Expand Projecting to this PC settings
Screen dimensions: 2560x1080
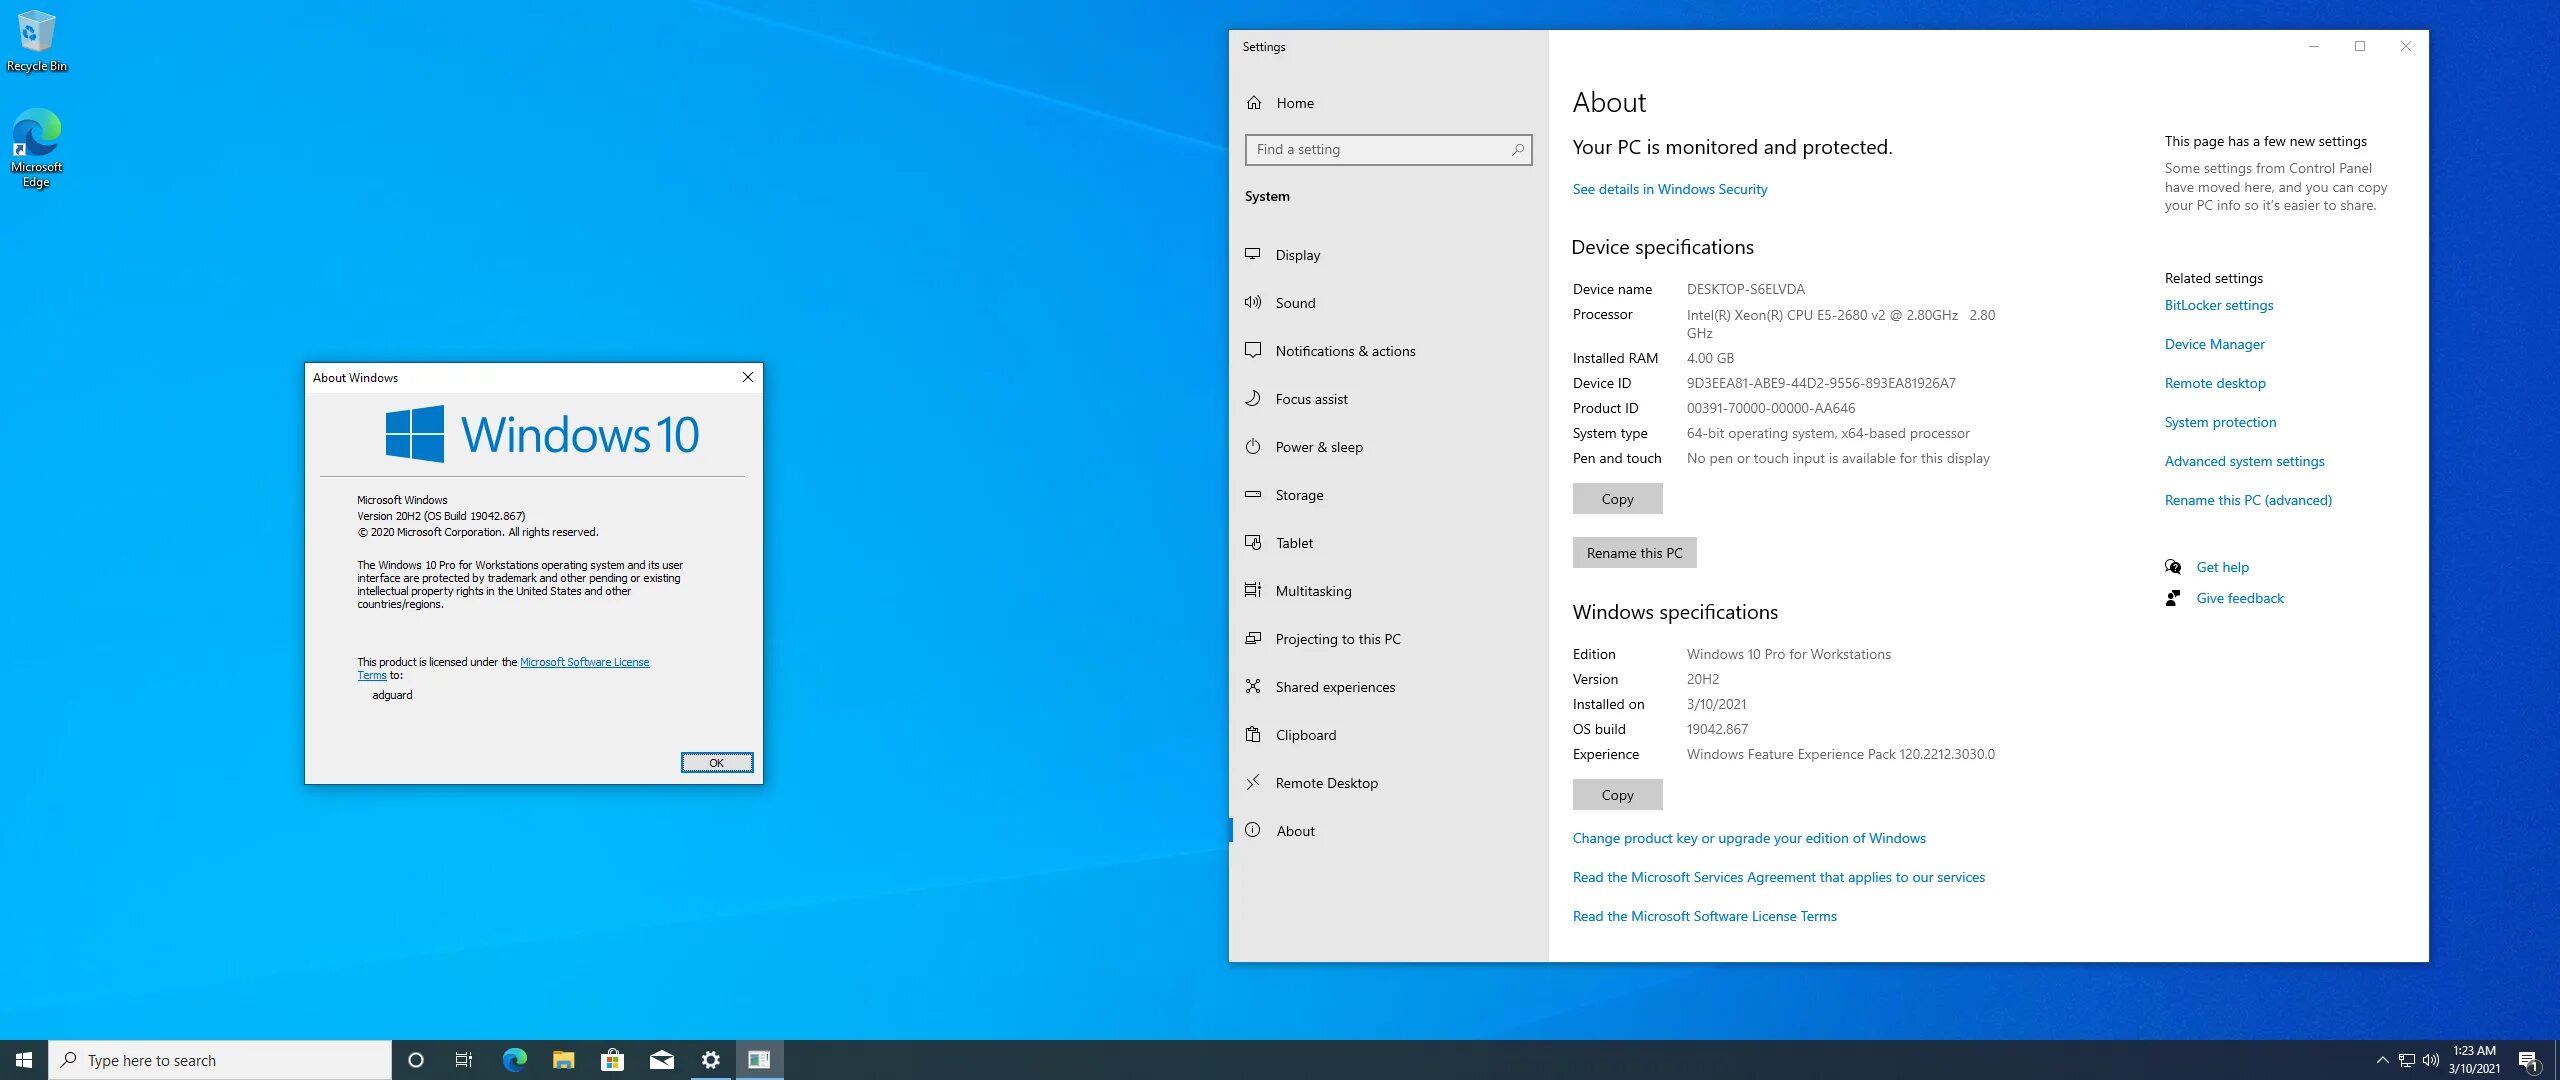[1337, 638]
